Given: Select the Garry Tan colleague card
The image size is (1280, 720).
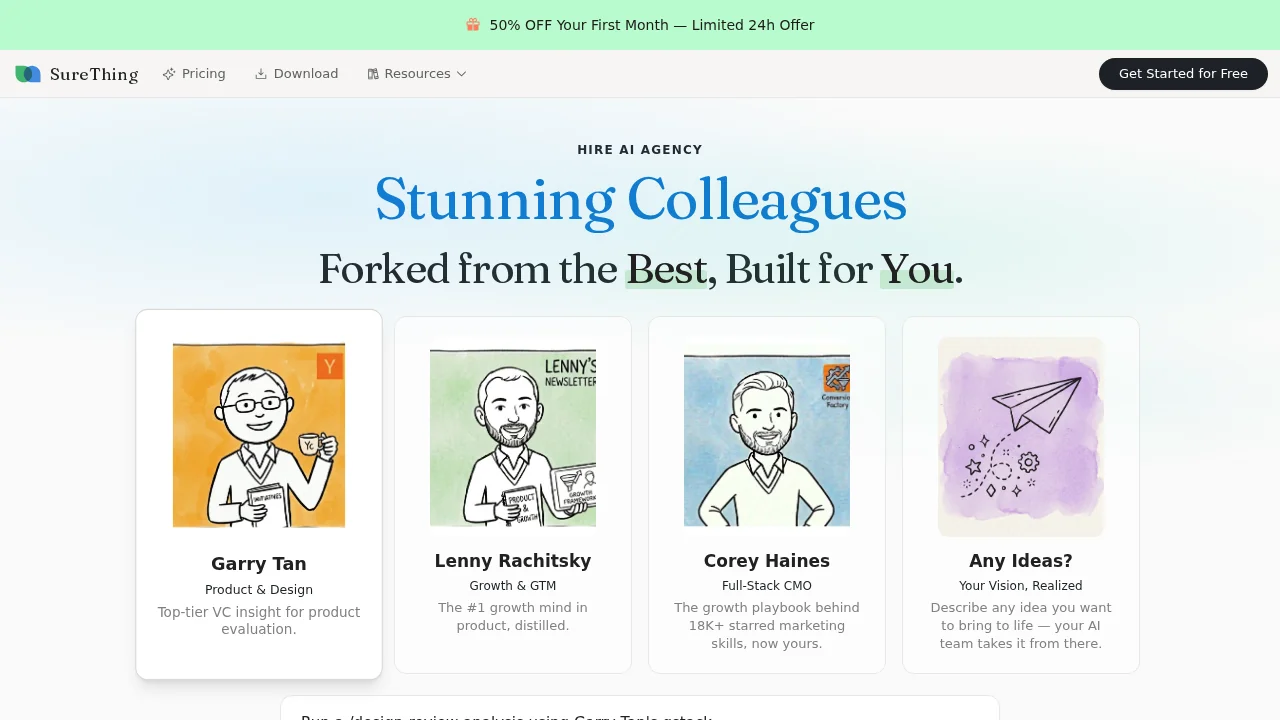Looking at the screenshot, I should [258, 494].
